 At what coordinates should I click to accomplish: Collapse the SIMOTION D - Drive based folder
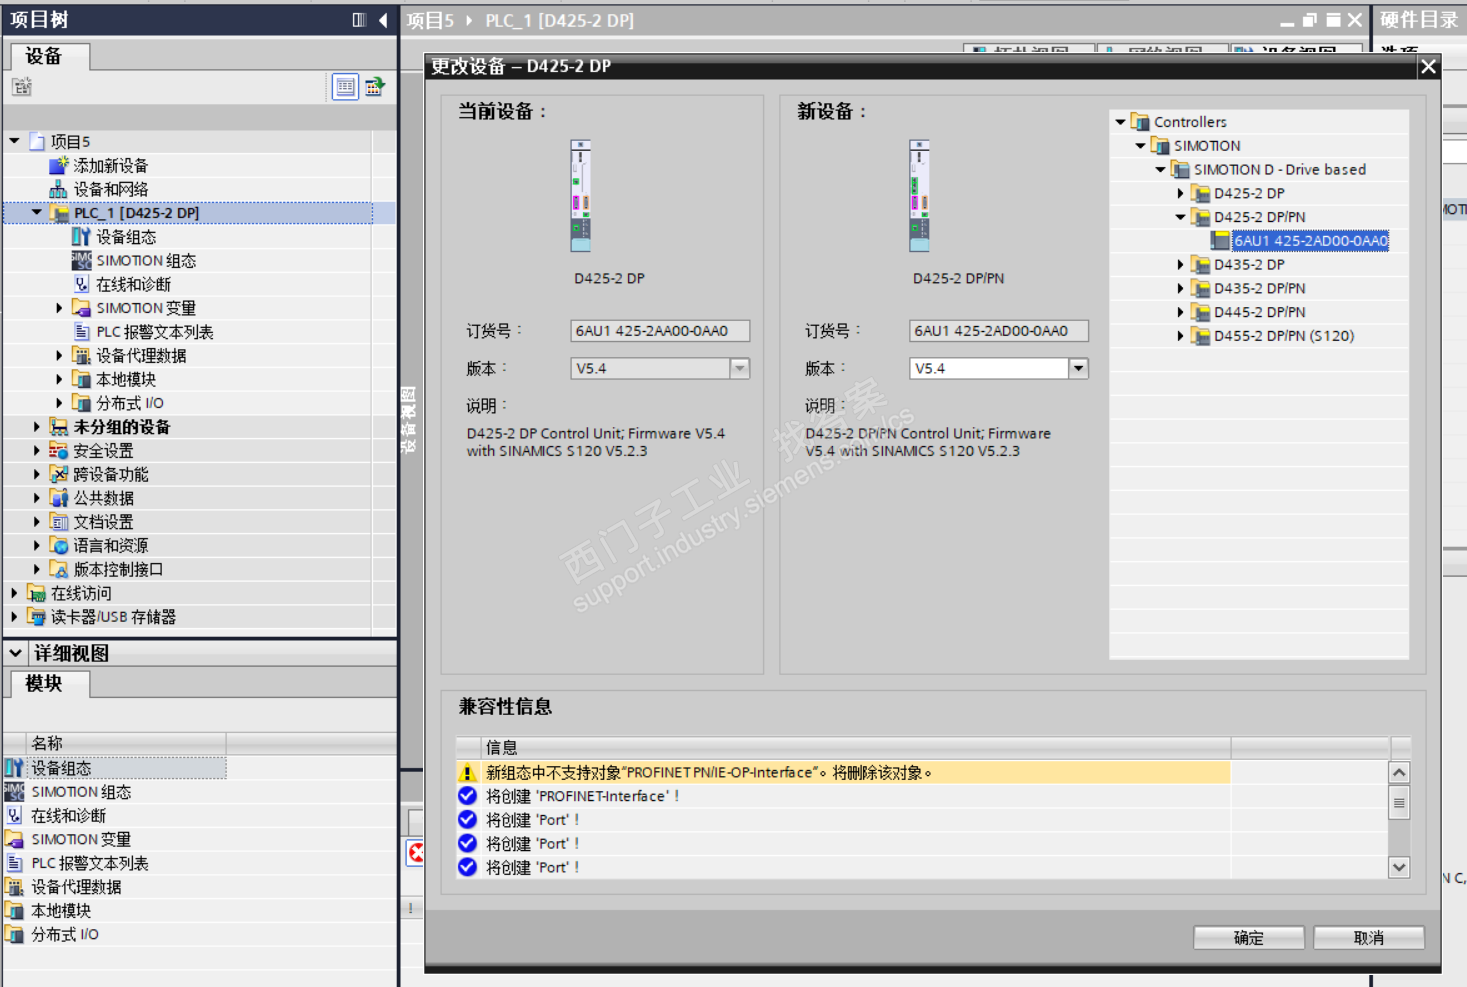[x=1160, y=170]
